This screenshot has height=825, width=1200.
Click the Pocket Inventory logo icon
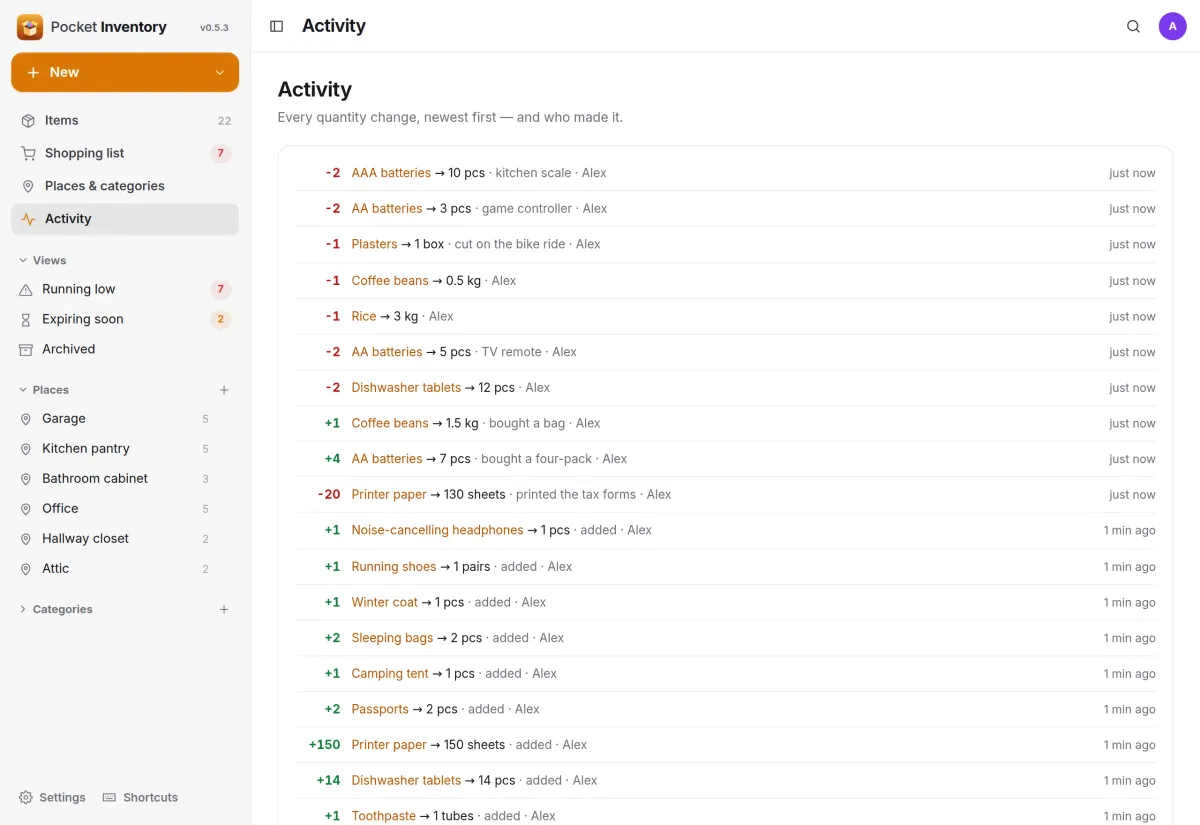coord(30,27)
